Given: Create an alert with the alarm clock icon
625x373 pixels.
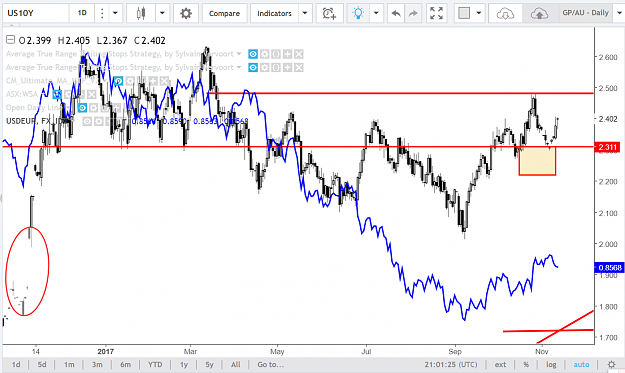Looking at the screenshot, I should (x=329, y=14).
